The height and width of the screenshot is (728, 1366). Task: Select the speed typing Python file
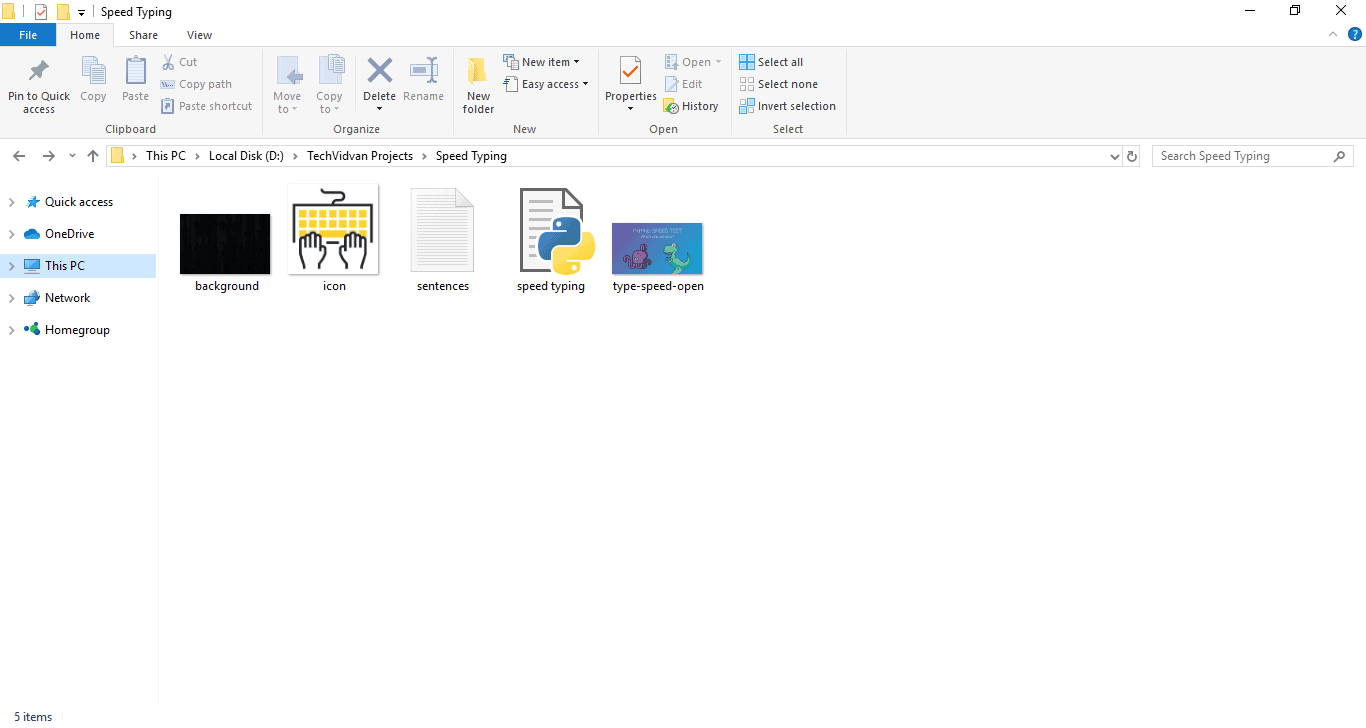[x=551, y=240]
